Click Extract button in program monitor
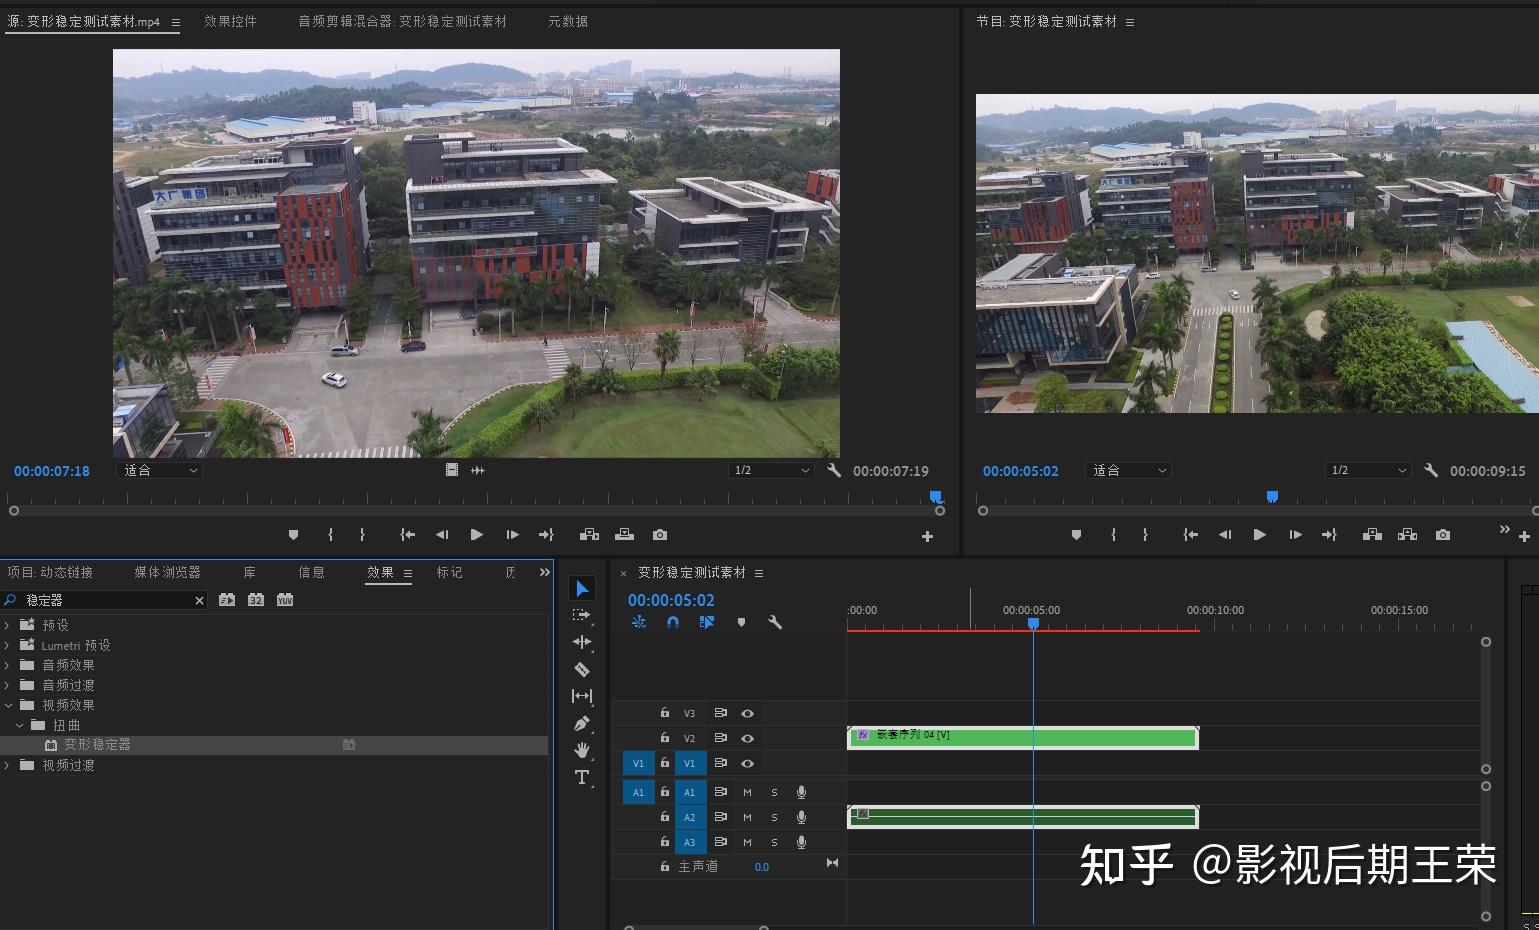This screenshot has height=930, width=1539. 1408,535
